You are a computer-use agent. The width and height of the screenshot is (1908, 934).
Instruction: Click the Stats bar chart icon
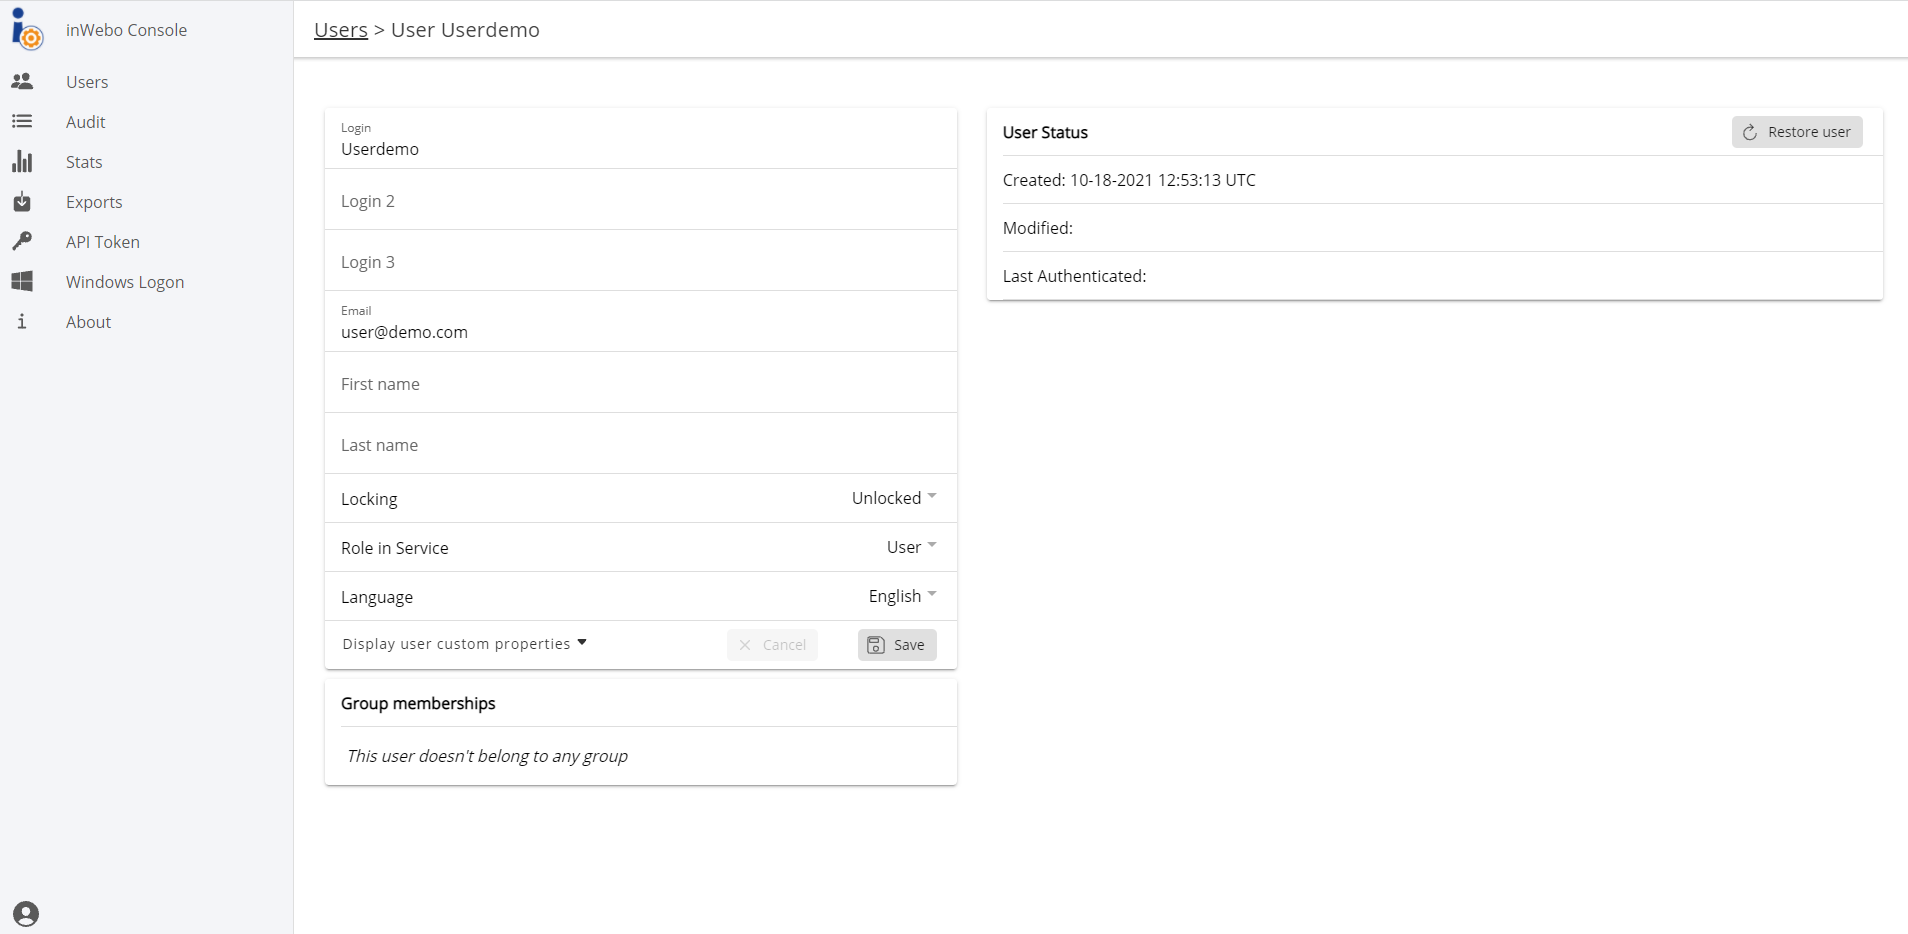click(x=22, y=161)
